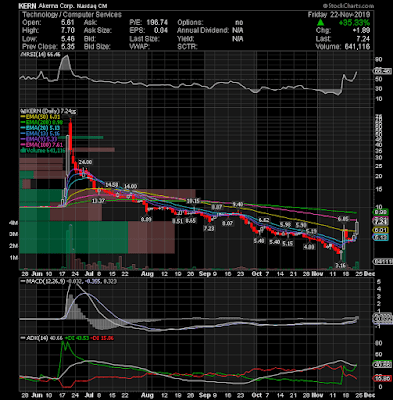
Task: Click the 6.62 price annotation
Action: point(264,220)
